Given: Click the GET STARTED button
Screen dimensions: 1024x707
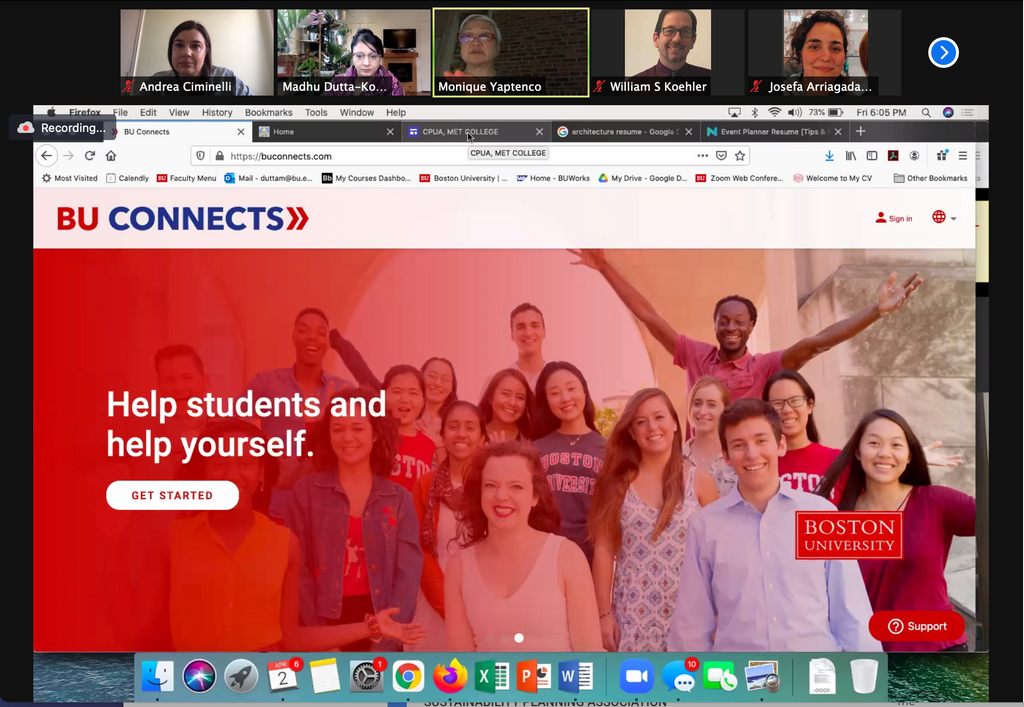Looking at the screenshot, I should point(172,495).
